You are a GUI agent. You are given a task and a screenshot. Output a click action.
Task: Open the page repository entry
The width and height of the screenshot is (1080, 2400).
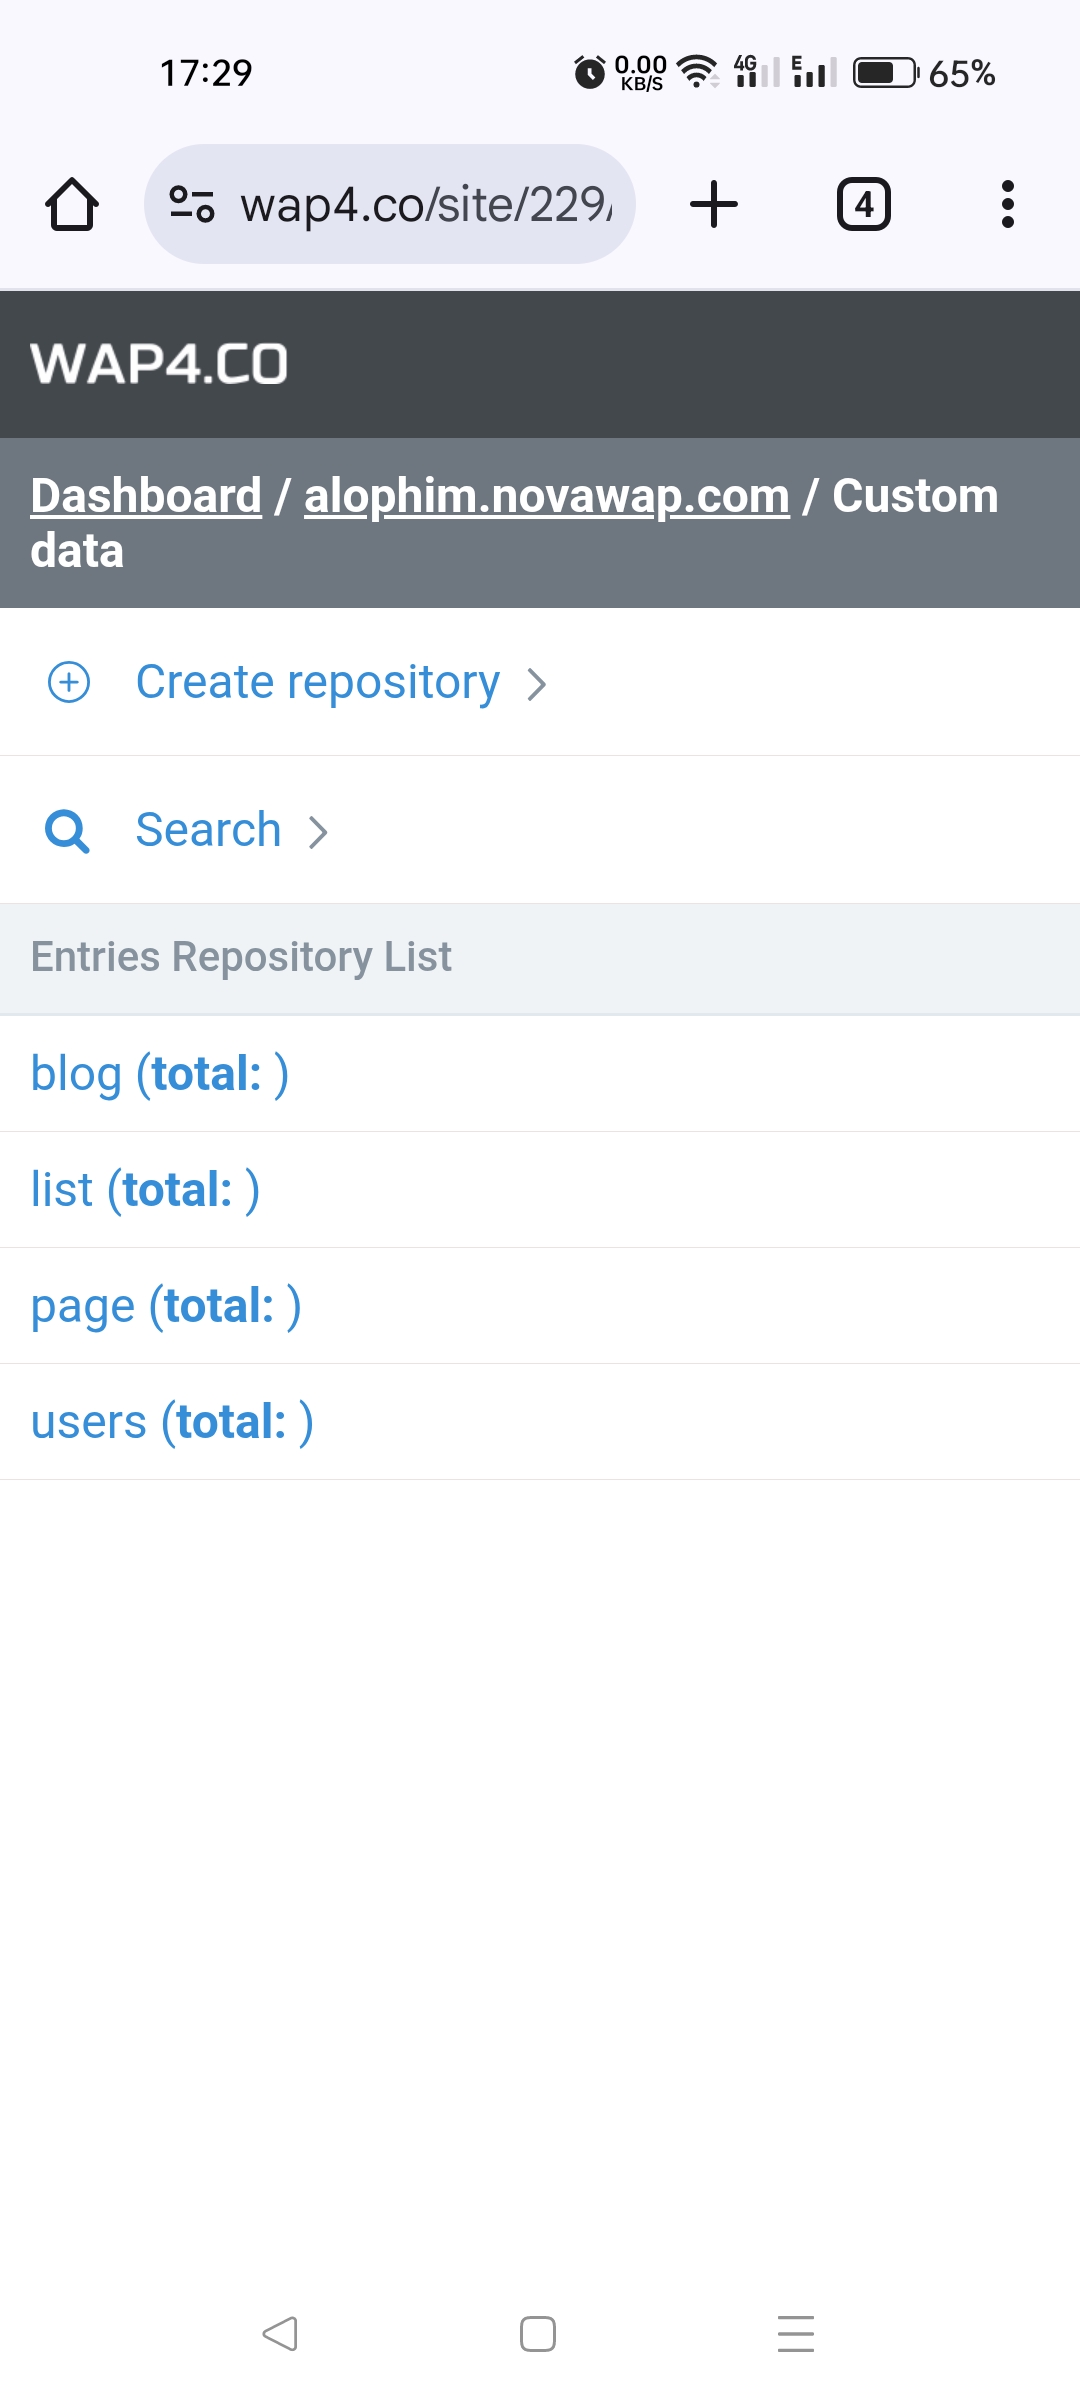(166, 1306)
